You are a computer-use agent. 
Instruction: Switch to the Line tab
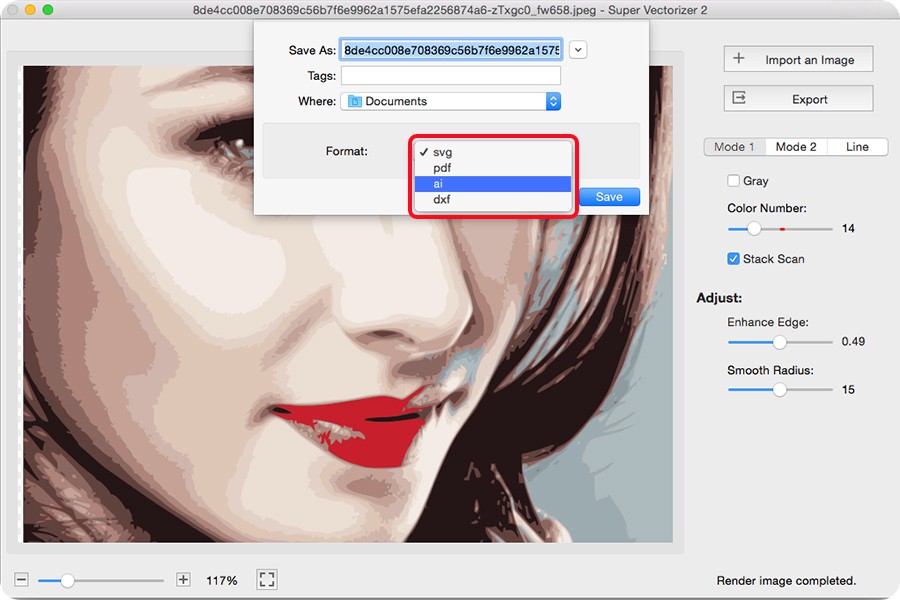point(857,146)
